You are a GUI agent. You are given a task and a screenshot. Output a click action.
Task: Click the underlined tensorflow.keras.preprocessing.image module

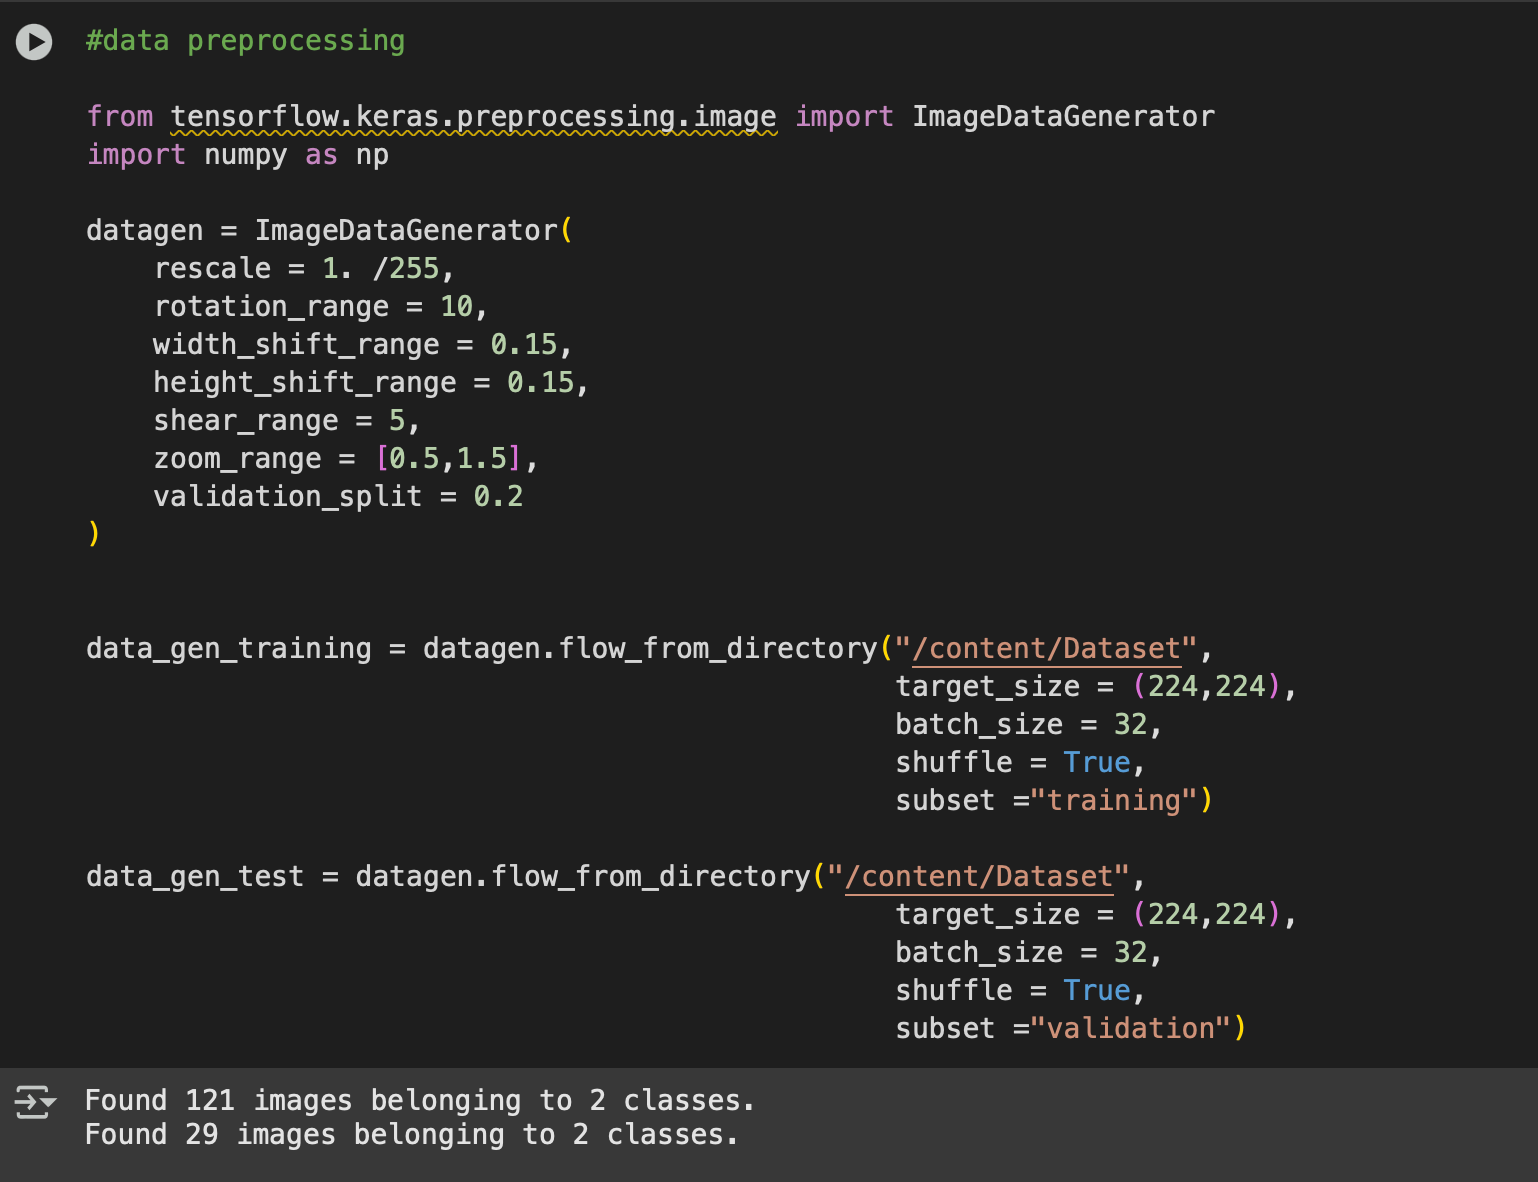click(473, 117)
